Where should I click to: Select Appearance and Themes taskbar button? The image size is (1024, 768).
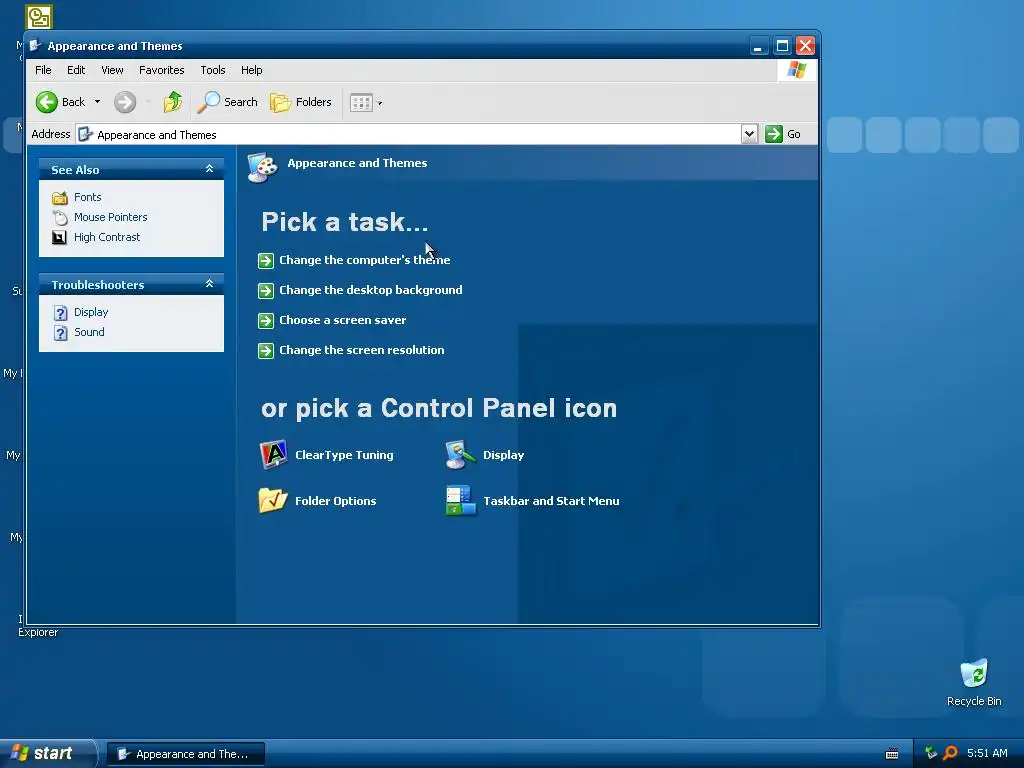click(185, 754)
